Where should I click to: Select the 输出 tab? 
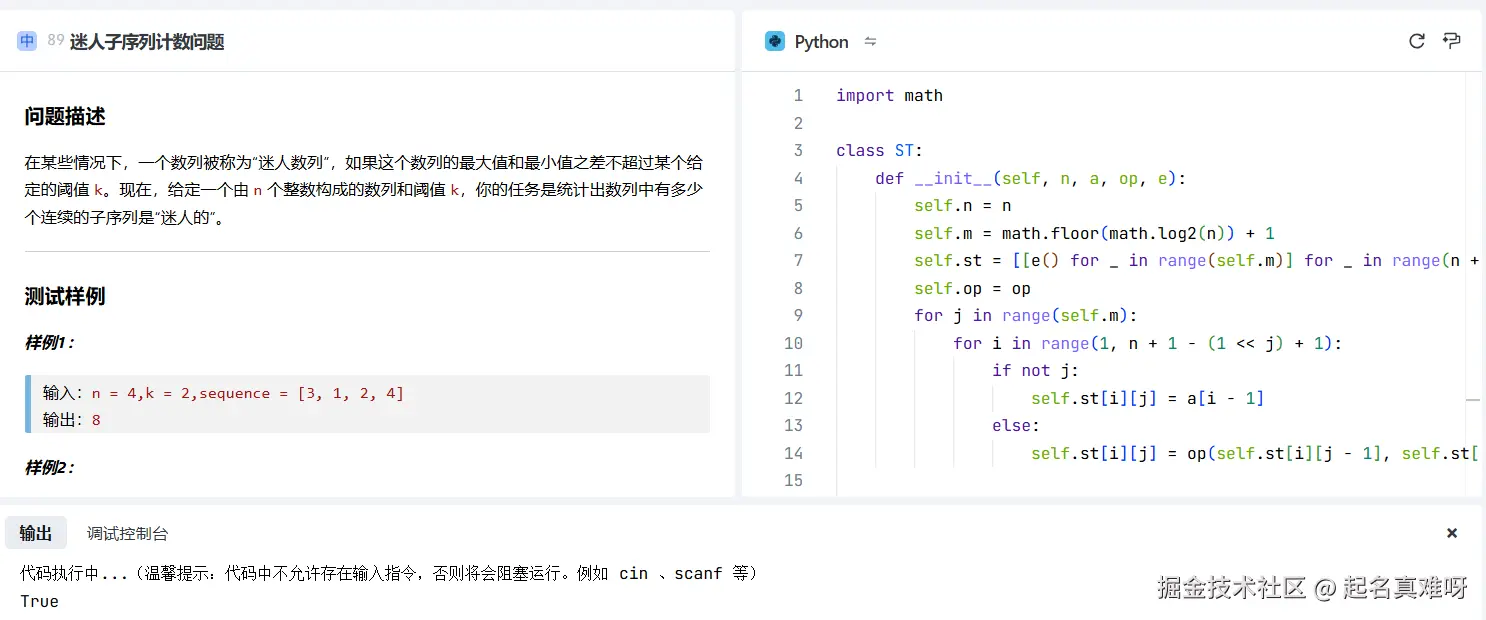pyautogui.click(x=36, y=533)
